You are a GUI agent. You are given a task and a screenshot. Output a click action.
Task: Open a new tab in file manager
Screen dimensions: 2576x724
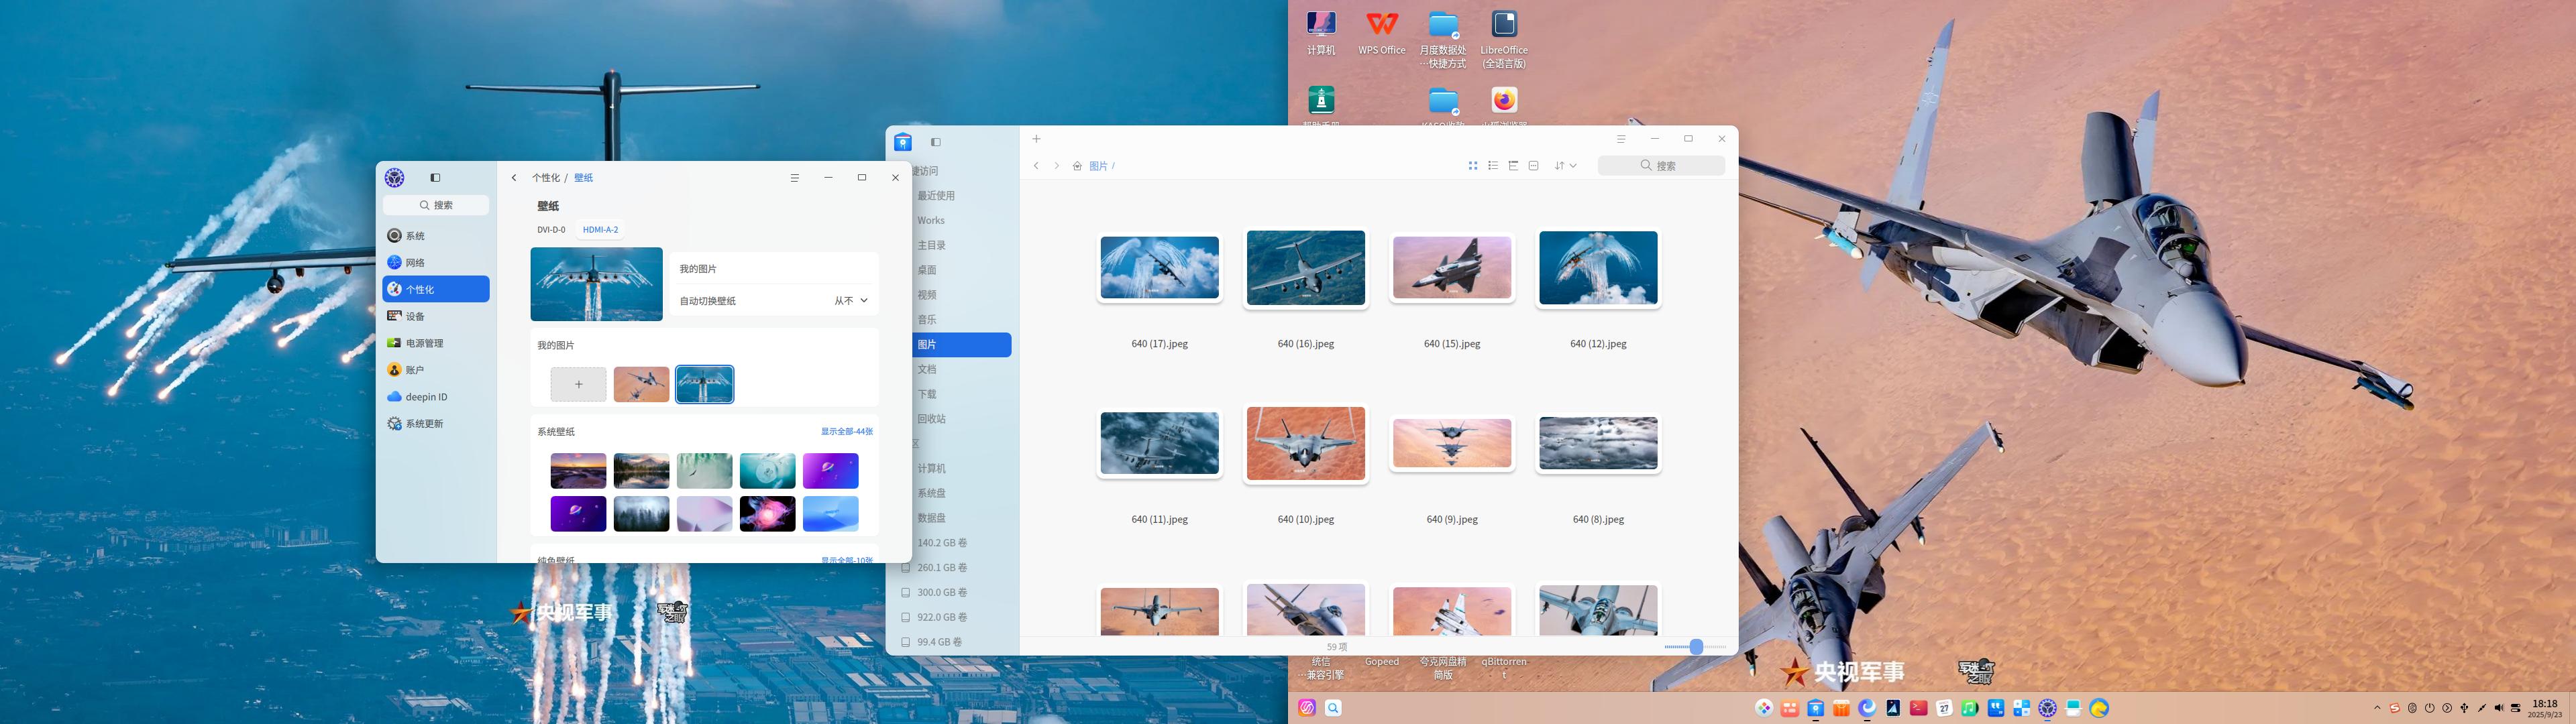coord(1036,139)
